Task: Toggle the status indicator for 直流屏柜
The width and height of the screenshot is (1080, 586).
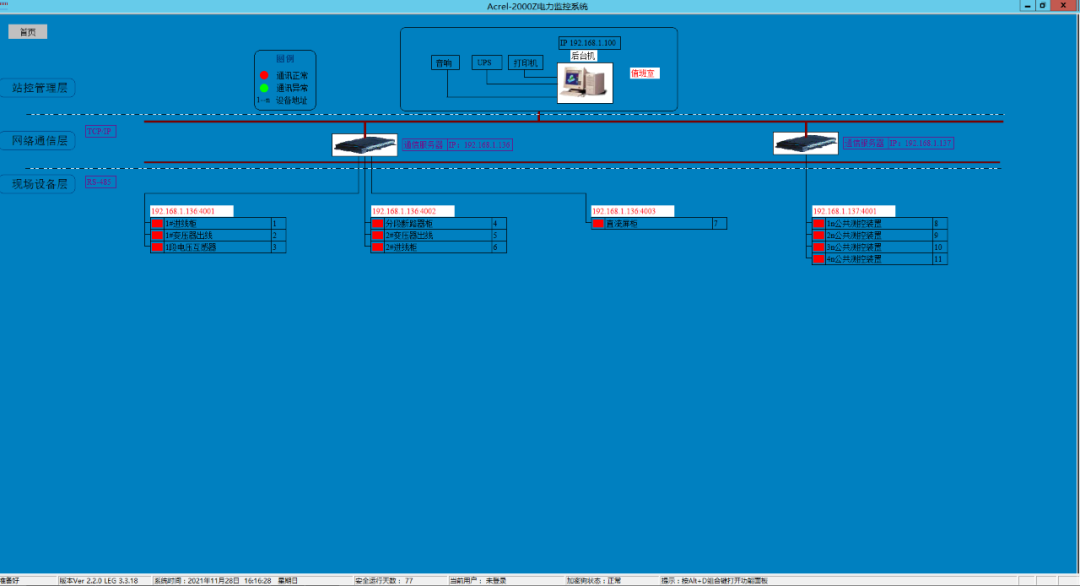Action: [598, 223]
